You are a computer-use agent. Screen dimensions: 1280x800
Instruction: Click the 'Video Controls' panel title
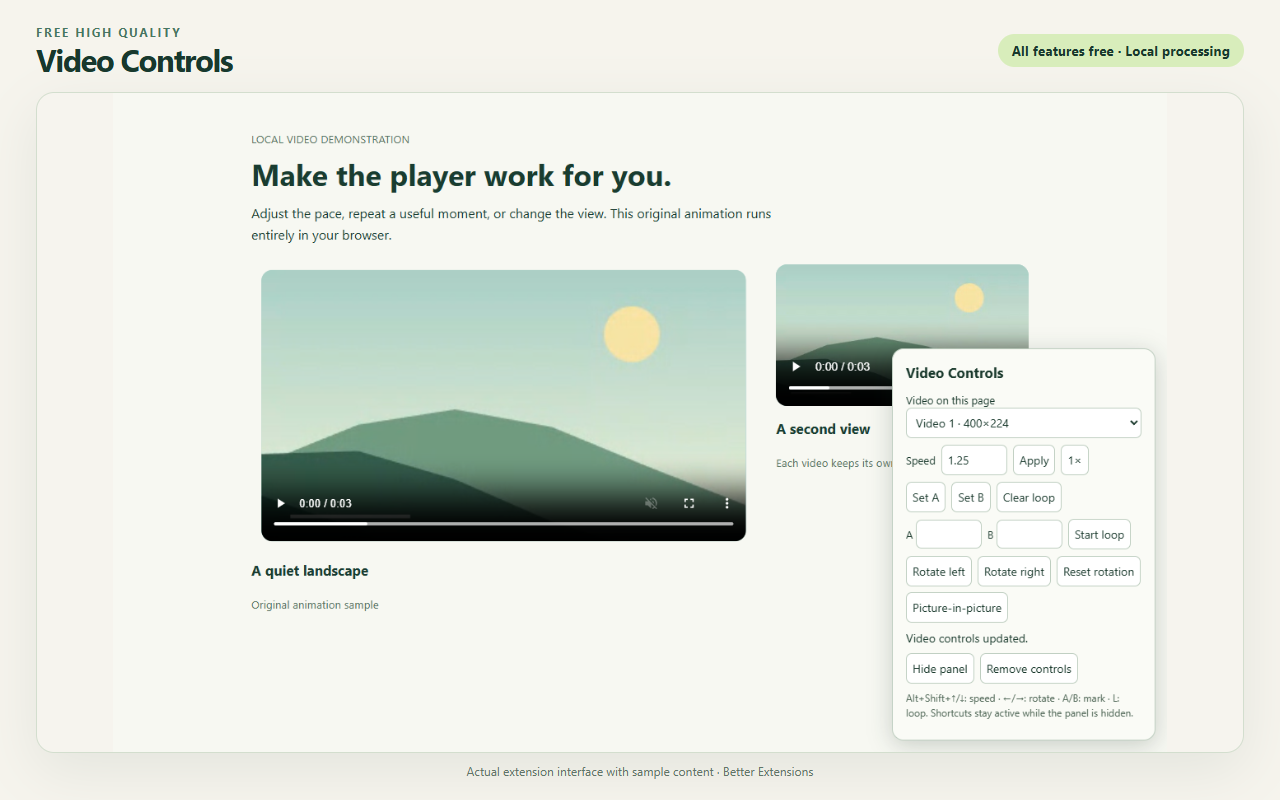(955, 373)
